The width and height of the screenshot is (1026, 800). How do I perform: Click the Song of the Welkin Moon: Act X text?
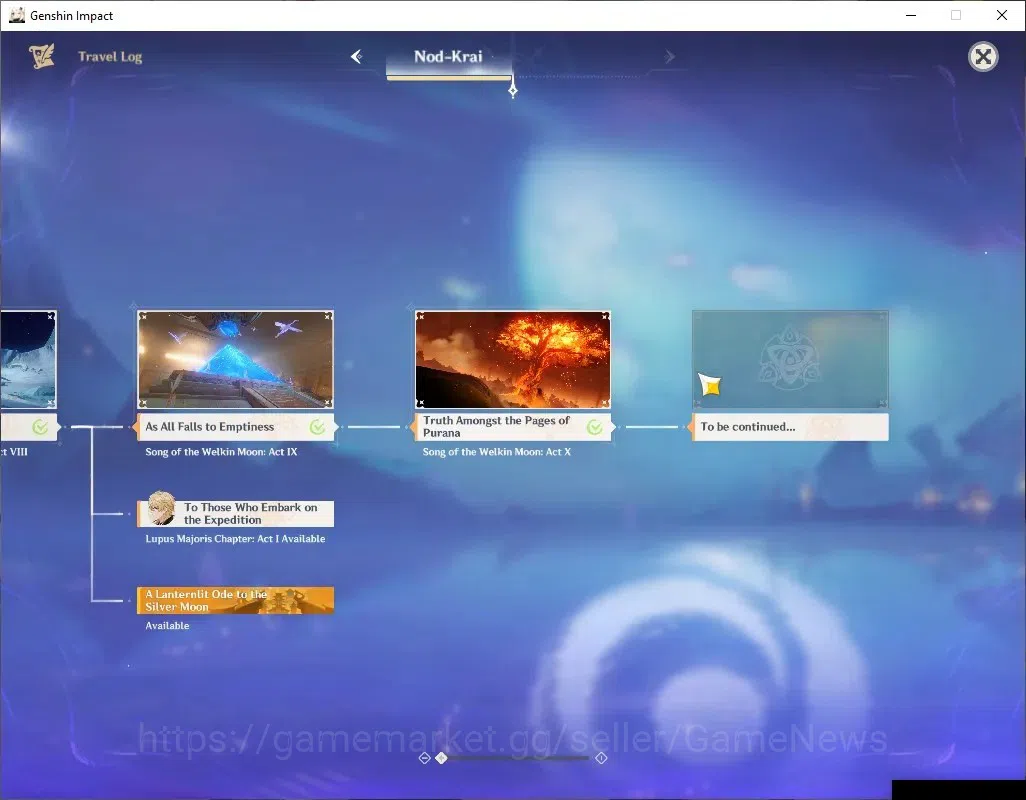(497, 452)
